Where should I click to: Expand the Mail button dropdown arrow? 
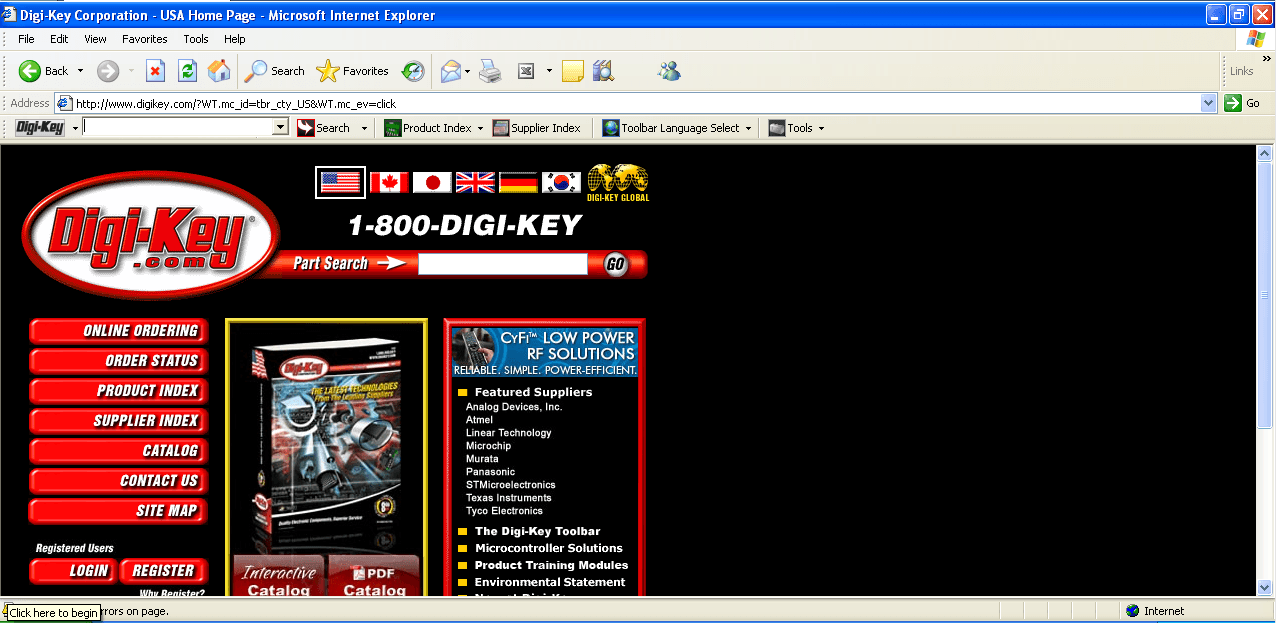467,71
